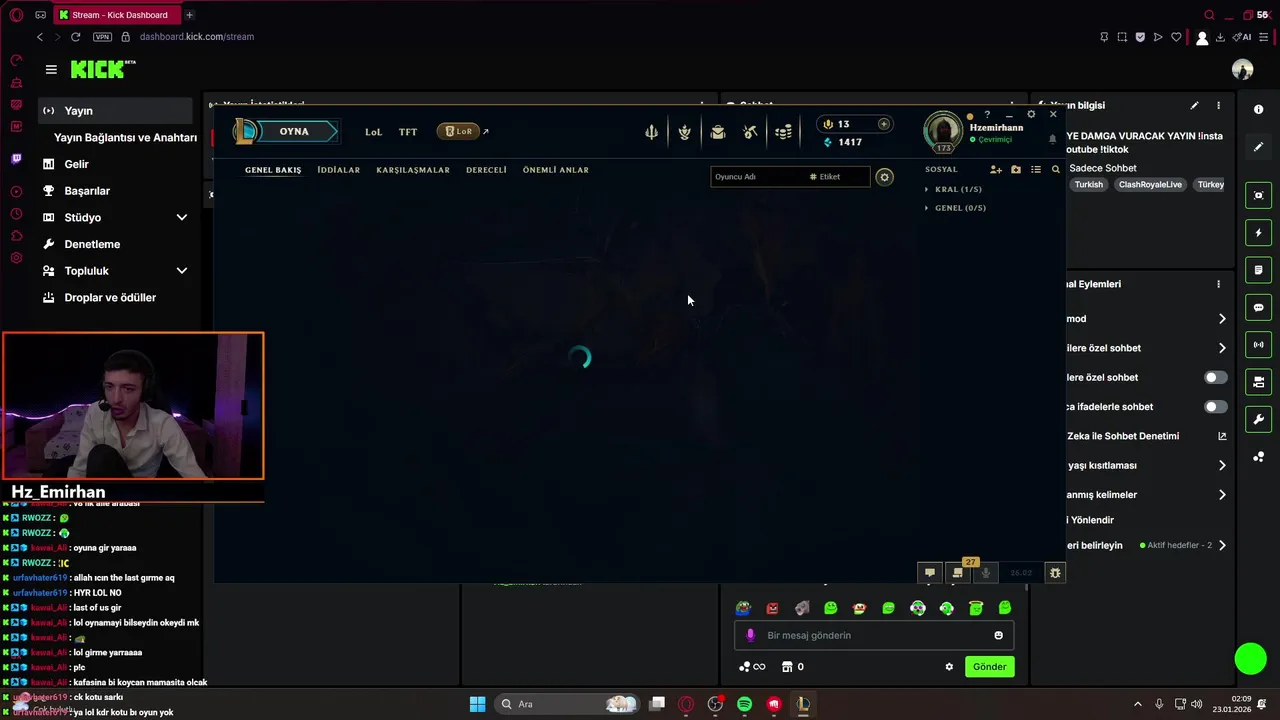Open League client settings gear

point(1031,115)
